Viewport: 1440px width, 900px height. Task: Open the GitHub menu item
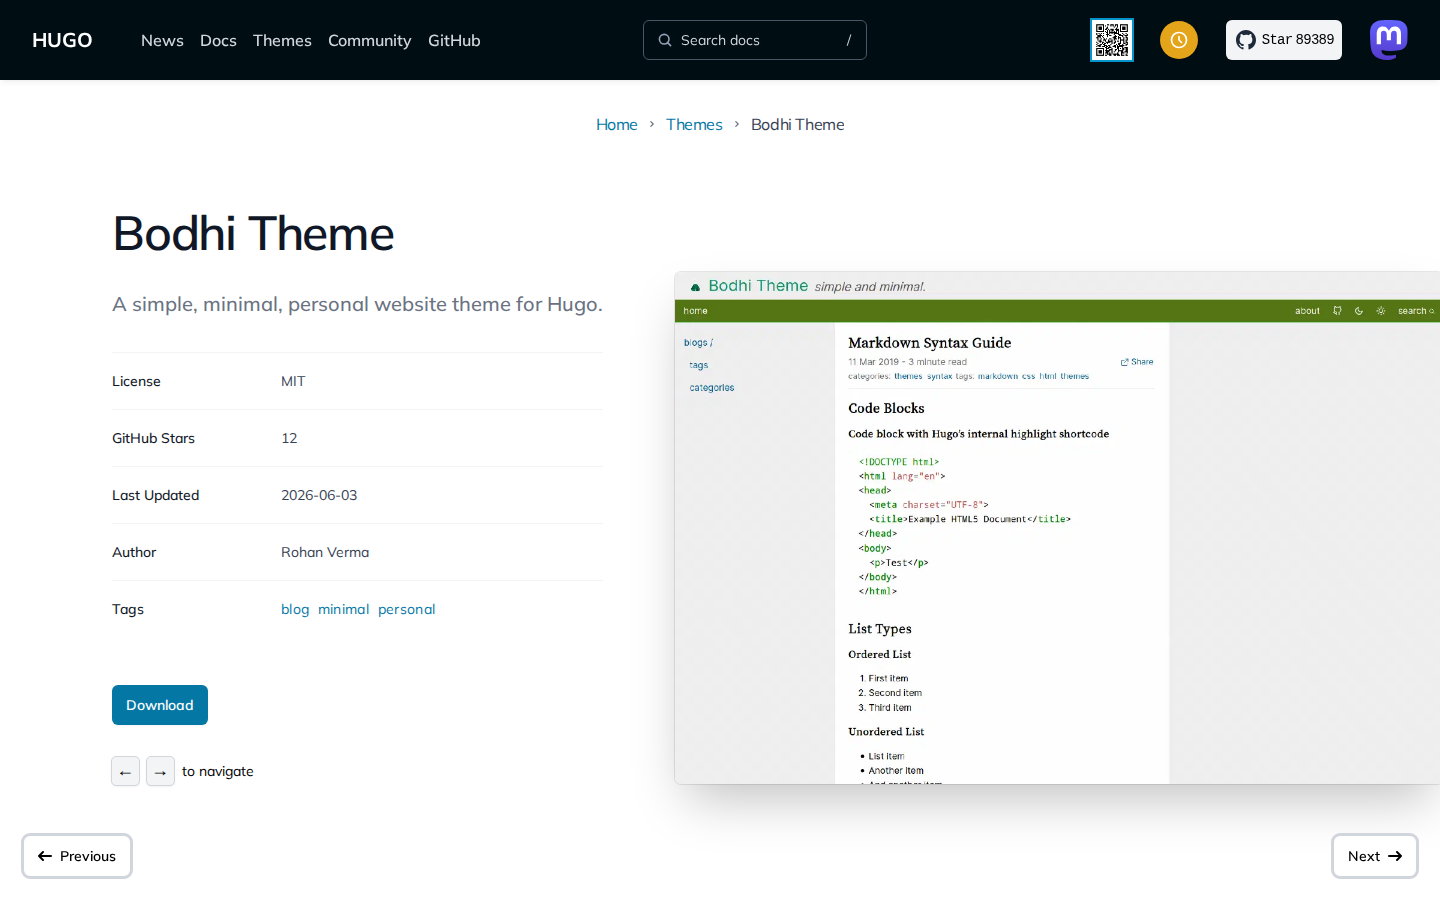[454, 40]
